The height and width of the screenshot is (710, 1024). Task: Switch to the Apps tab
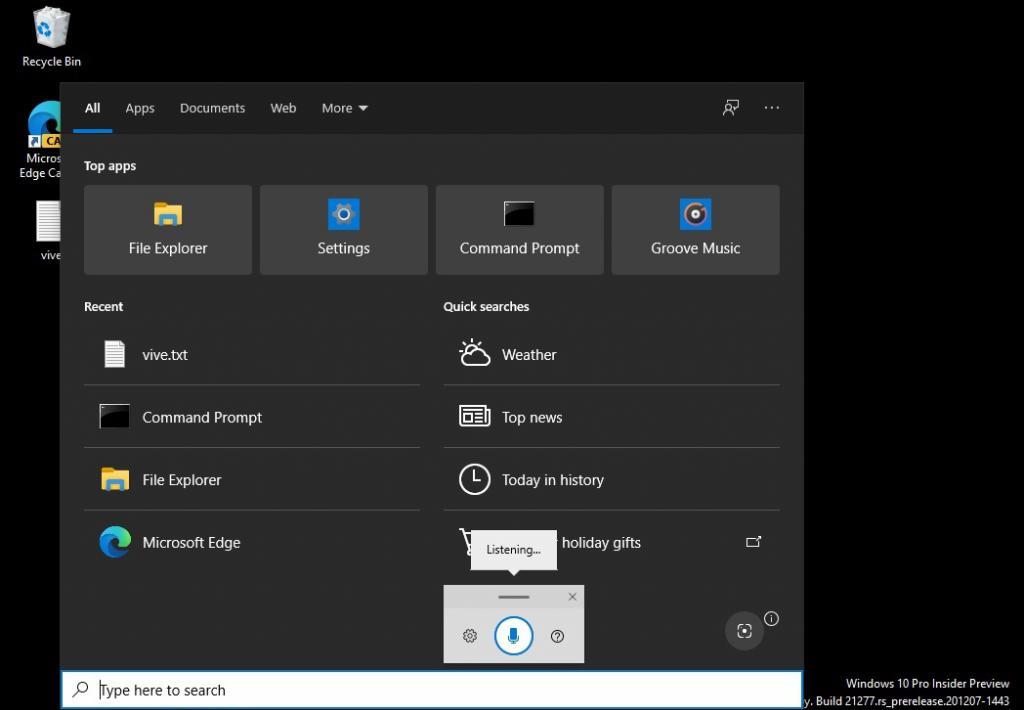click(140, 108)
